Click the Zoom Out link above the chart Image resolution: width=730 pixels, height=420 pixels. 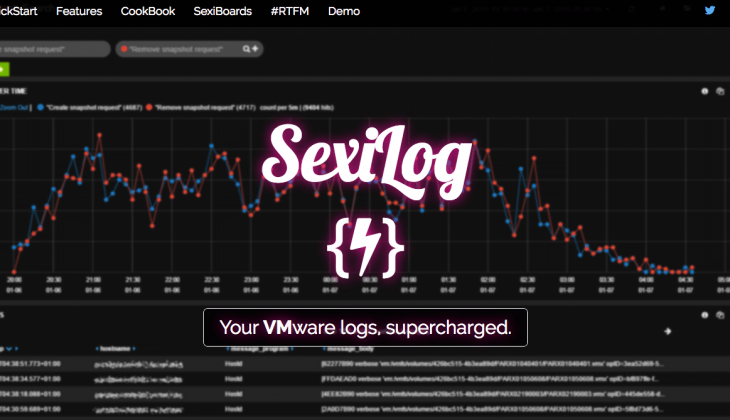click(14, 108)
